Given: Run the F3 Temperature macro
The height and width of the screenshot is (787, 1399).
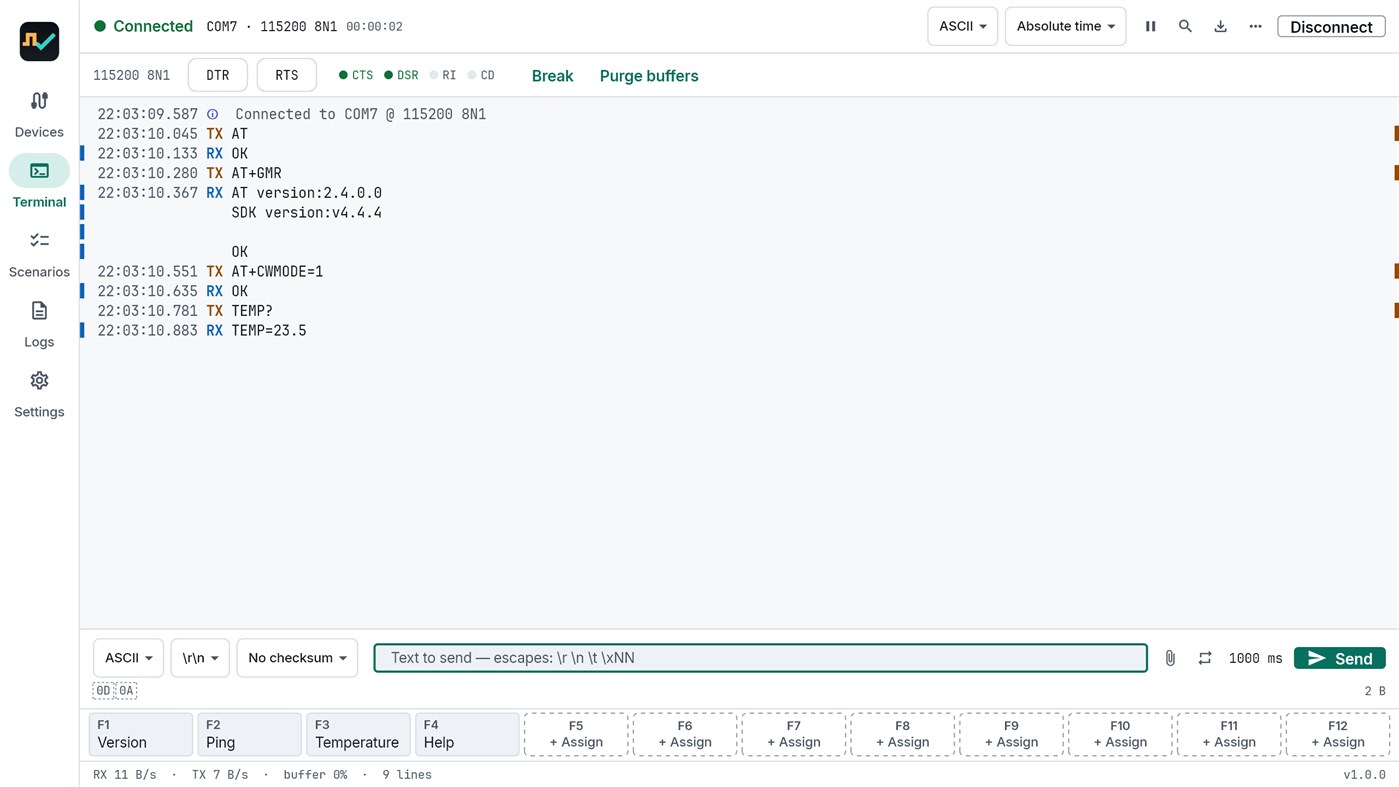Looking at the screenshot, I should click(357, 734).
